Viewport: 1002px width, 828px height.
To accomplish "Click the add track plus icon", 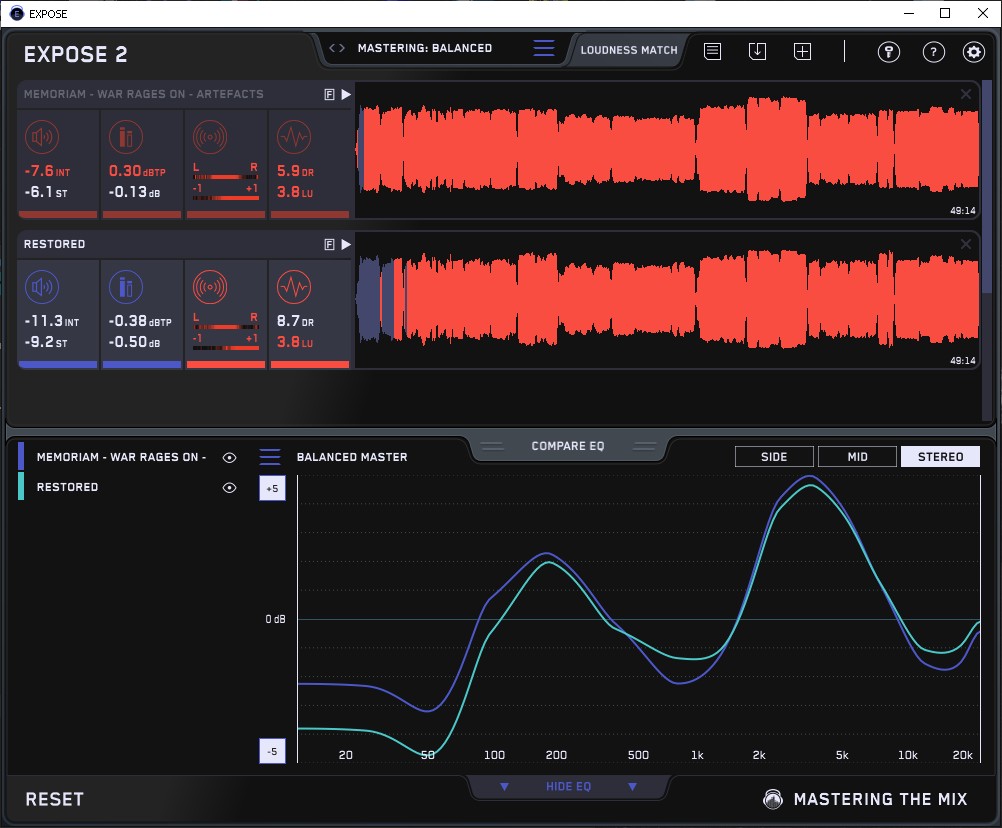I will point(802,51).
